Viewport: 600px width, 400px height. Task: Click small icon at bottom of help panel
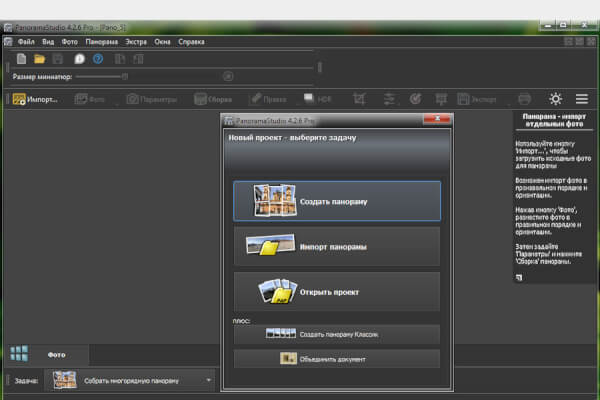[519, 278]
